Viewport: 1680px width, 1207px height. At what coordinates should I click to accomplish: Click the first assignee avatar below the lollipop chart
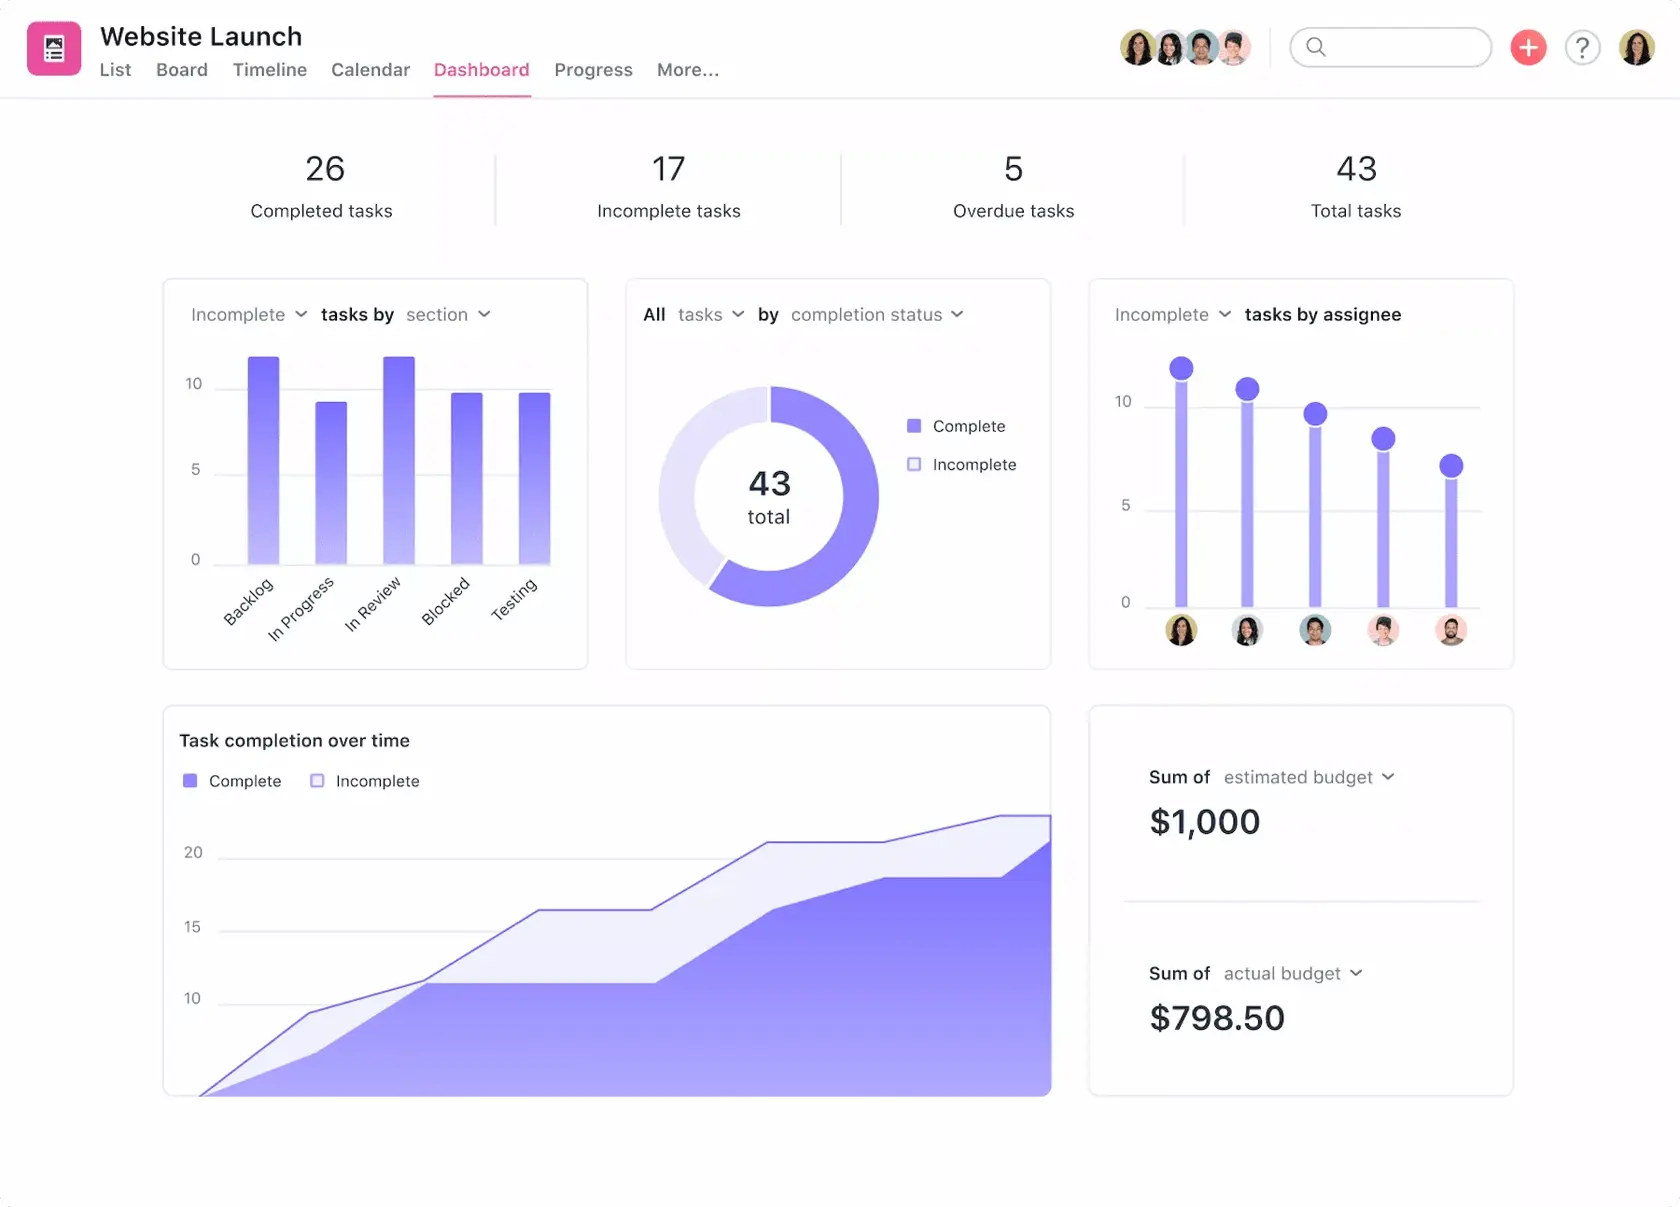tap(1181, 630)
